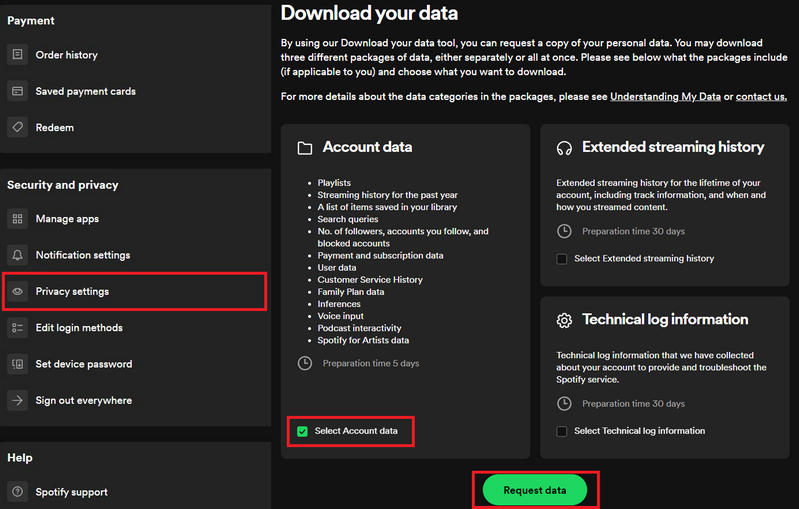Click the Edit login methods icon

[17, 328]
